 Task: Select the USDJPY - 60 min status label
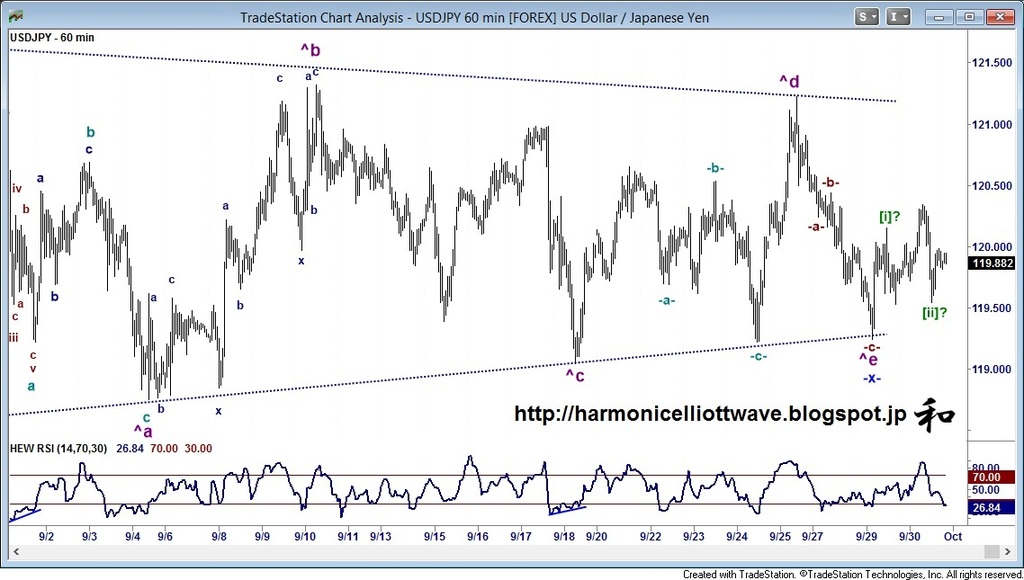(52, 37)
